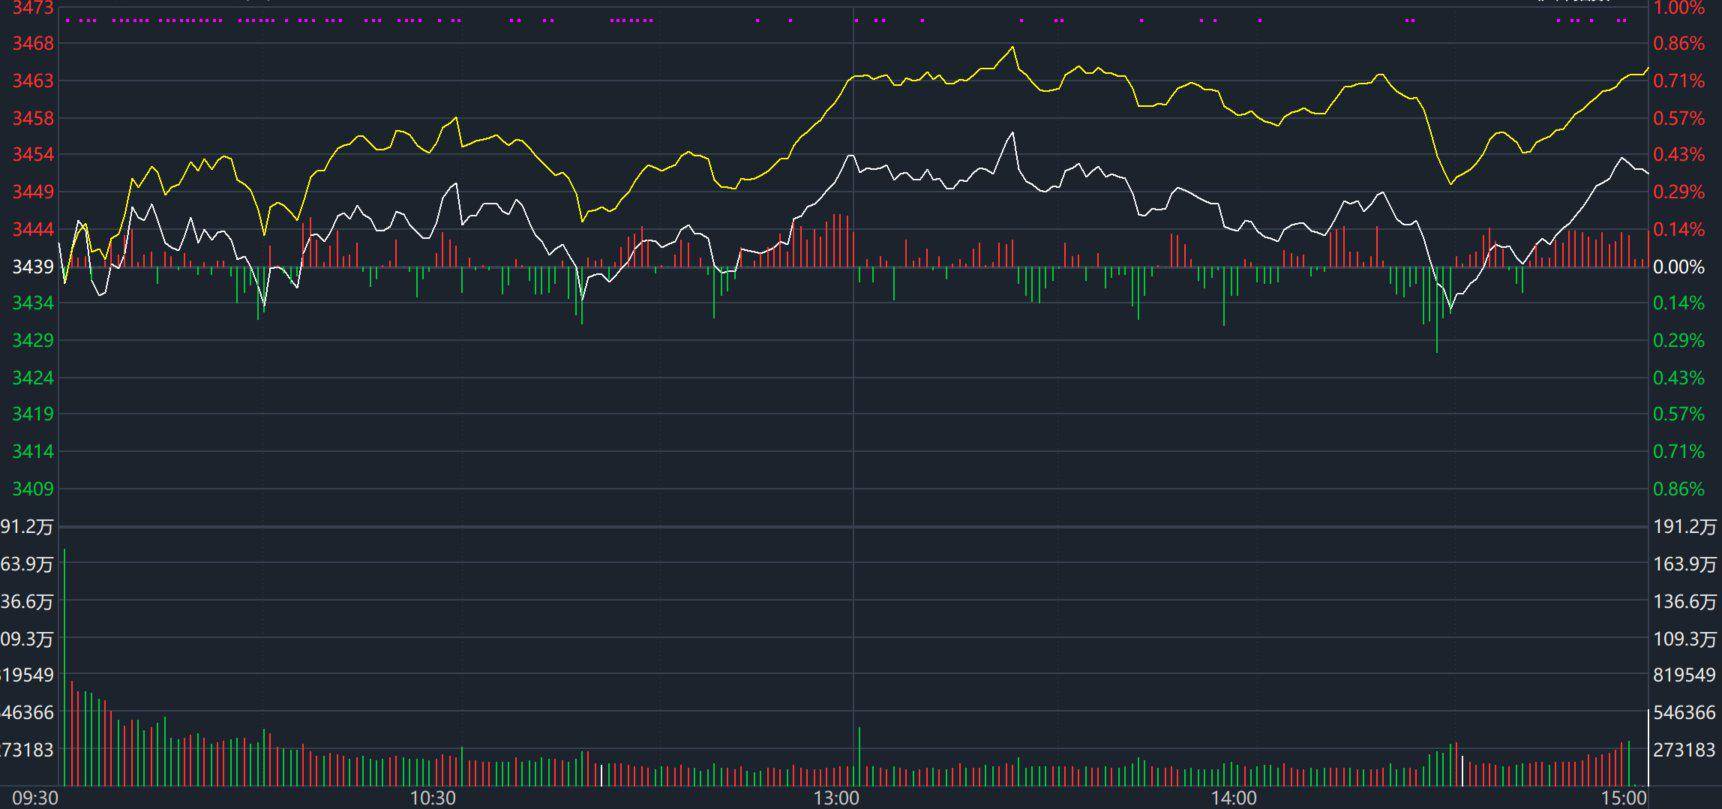Click the red 0.86% percentage label
The height and width of the screenshot is (809, 1722).
[1679, 44]
